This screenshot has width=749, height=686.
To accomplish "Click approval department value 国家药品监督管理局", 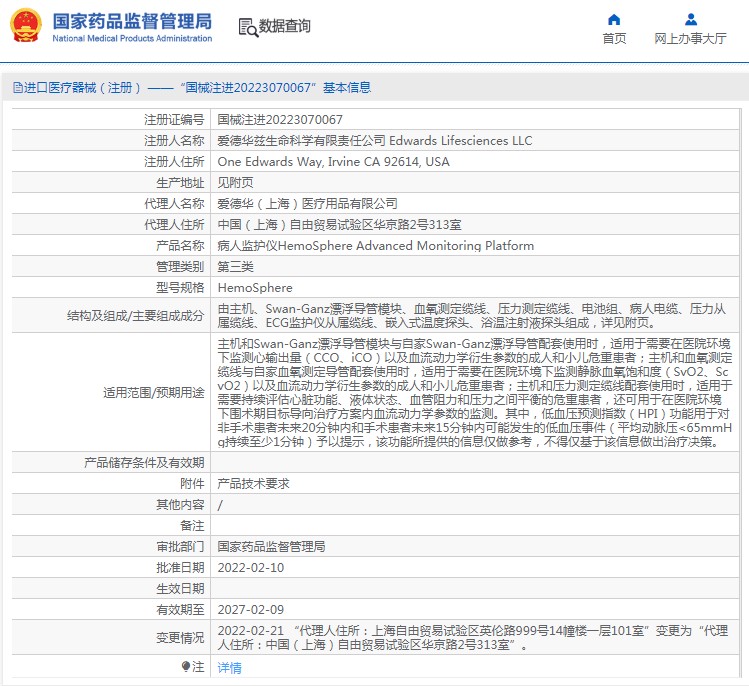I will pyautogui.click(x=271, y=547).
